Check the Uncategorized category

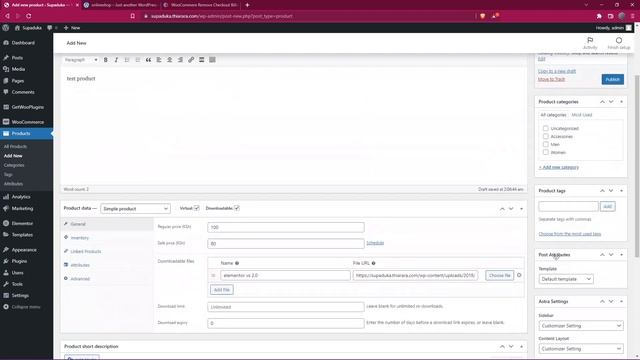[546, 128]
